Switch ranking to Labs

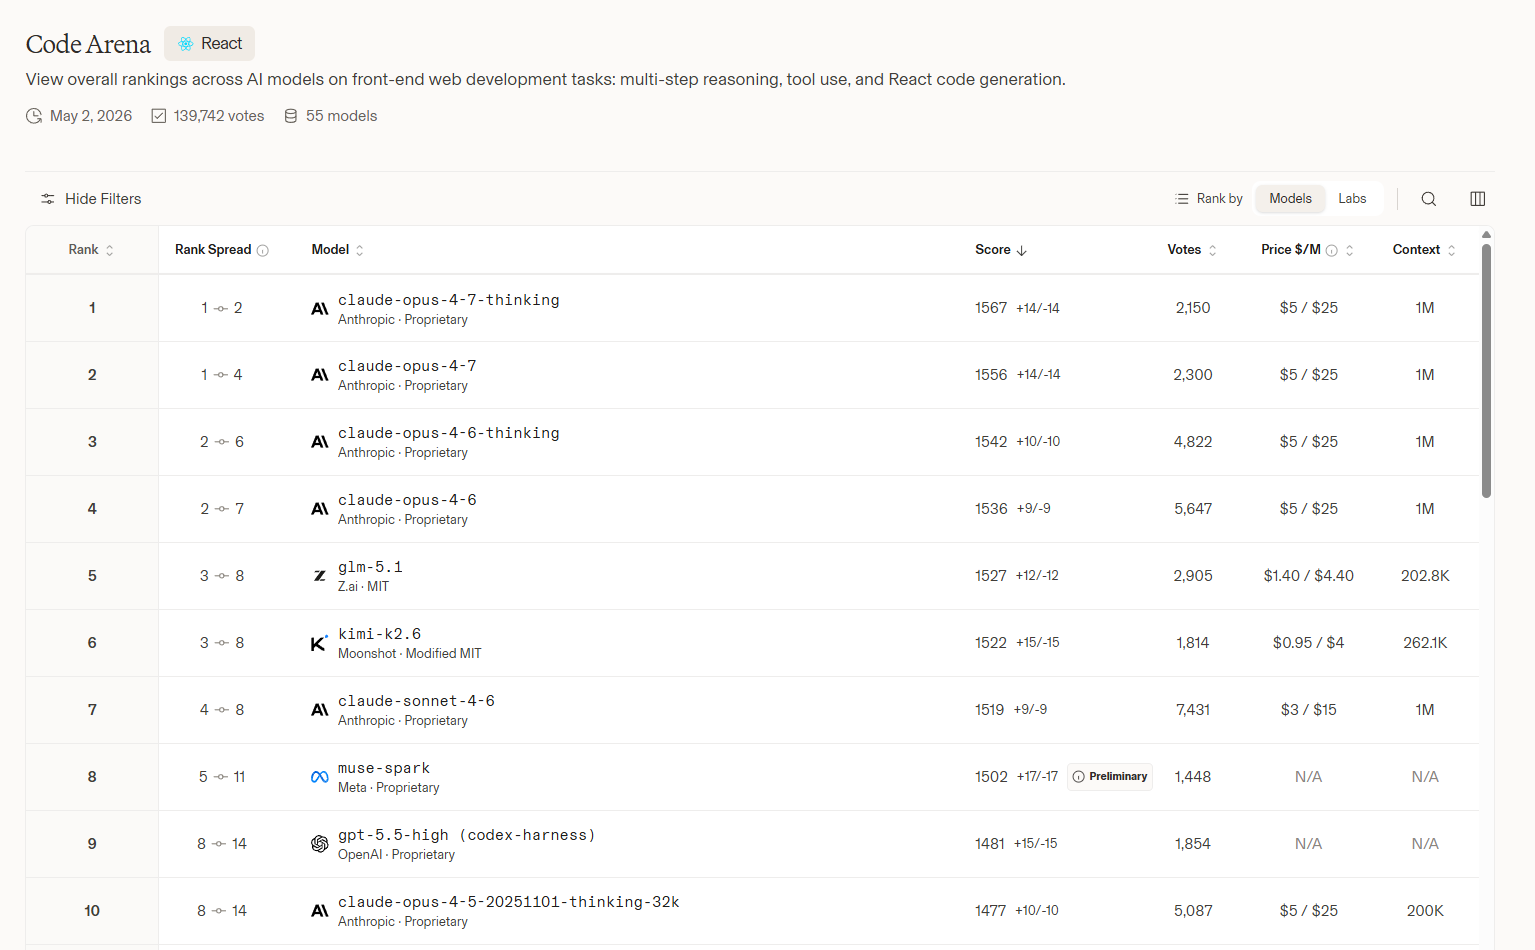1352,199
